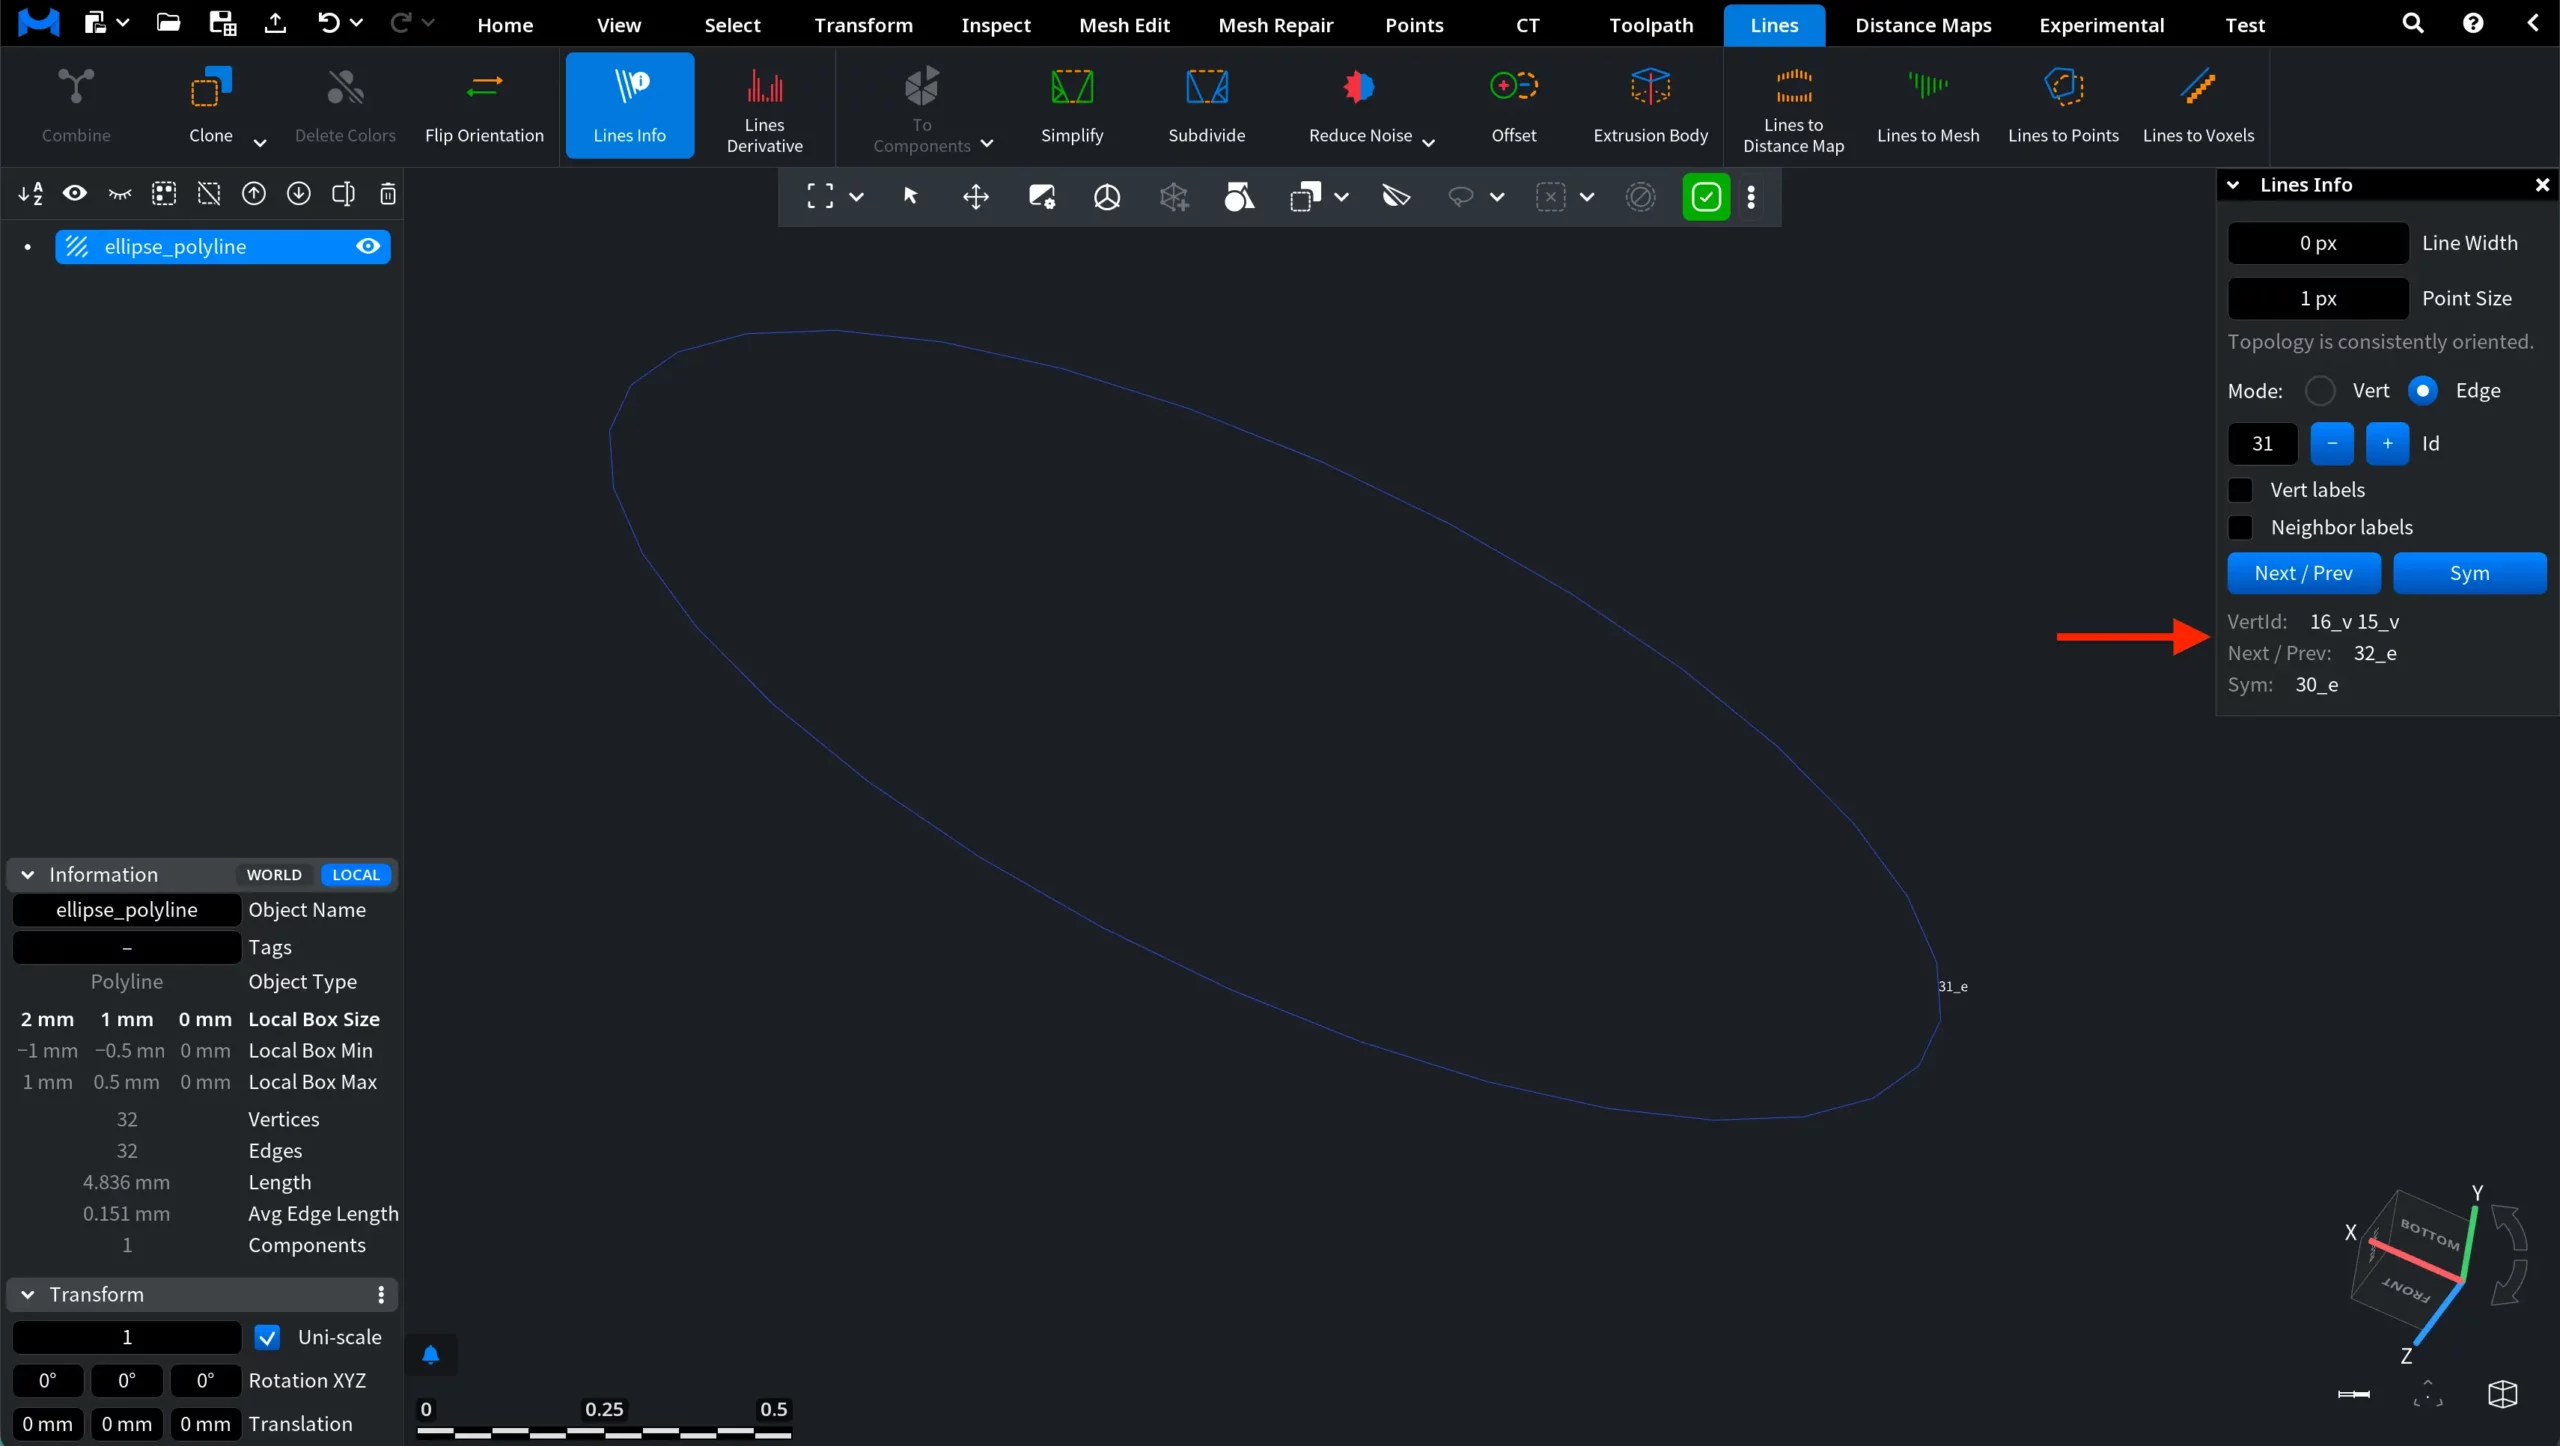Launch the Extrusion Body tool

(1650, 105)
